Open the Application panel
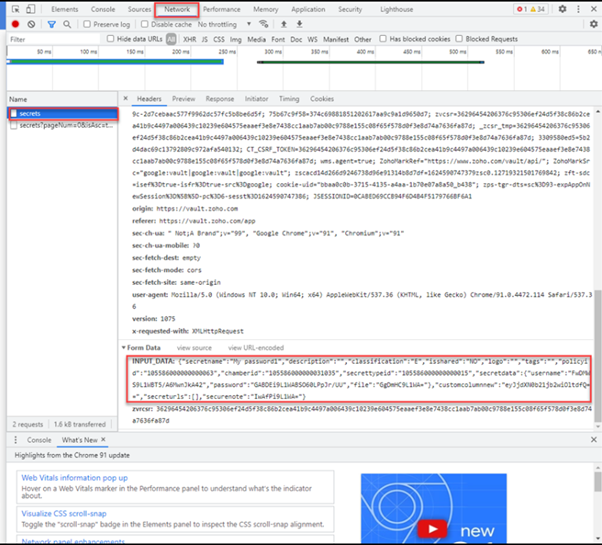The width and height of the screenshot is (602, 545). coord(308,9)
